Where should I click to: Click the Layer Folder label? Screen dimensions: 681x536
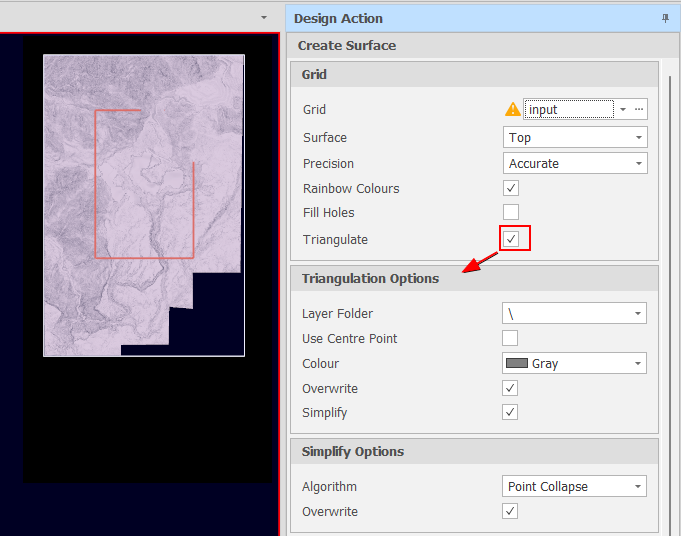337,314
